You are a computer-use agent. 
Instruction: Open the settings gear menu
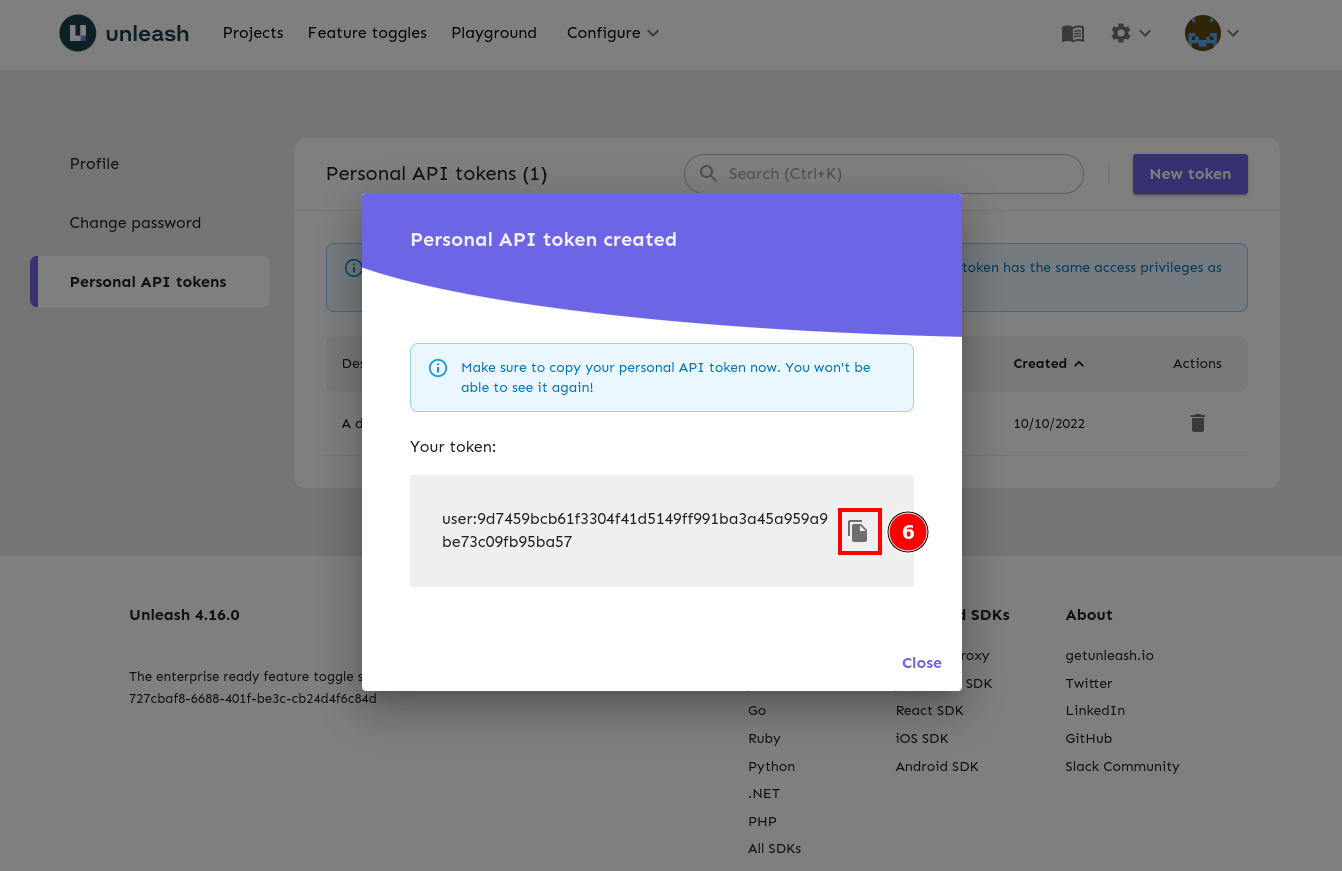click(1121, 33)
